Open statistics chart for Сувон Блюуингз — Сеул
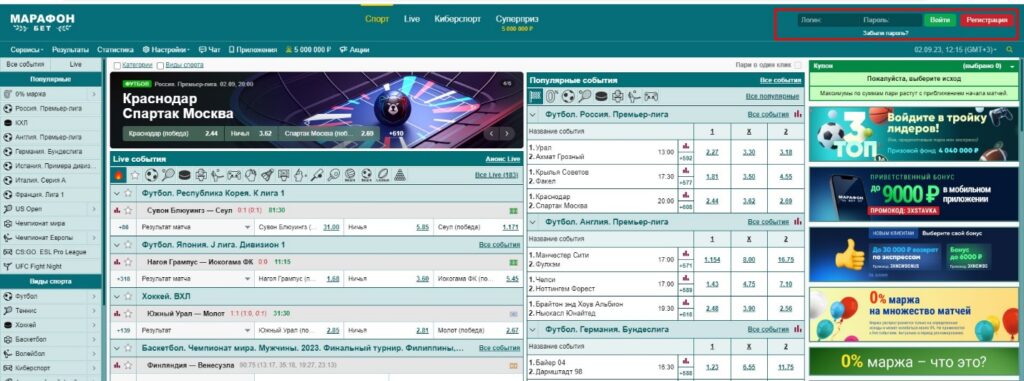 coord(117,210)
